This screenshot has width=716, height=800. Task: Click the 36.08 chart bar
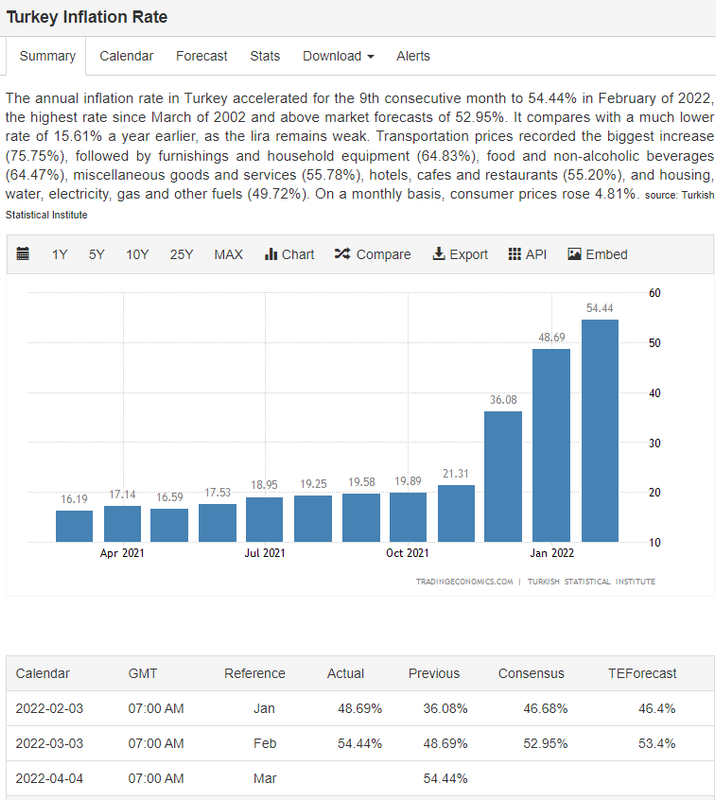click(x=503, y=477)
